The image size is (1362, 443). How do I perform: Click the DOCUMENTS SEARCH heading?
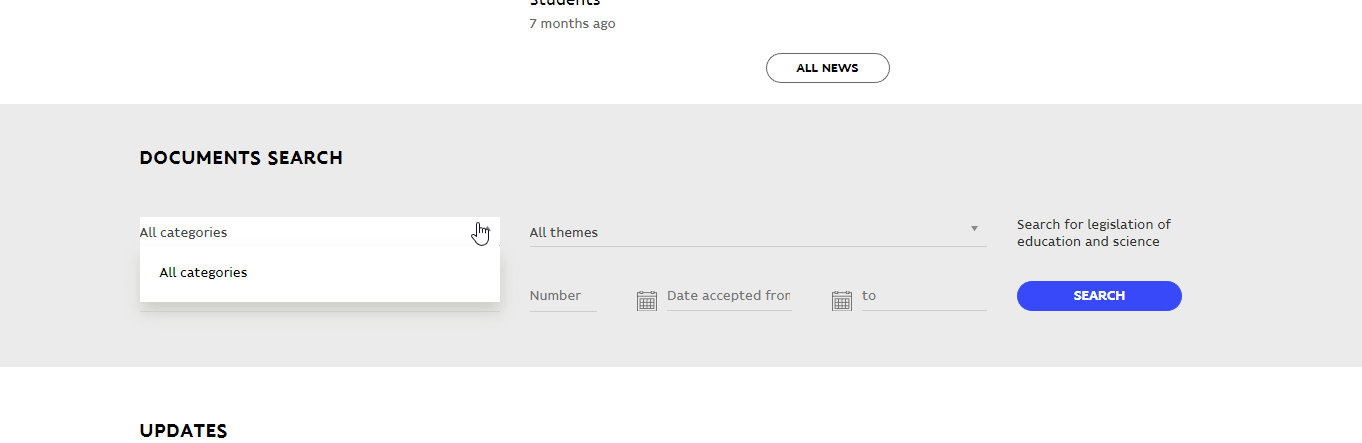coord(241,158)
